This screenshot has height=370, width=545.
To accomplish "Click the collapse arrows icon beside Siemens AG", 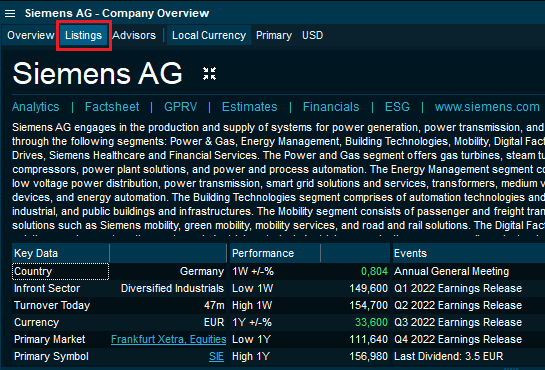I will (x=210, y=74).
